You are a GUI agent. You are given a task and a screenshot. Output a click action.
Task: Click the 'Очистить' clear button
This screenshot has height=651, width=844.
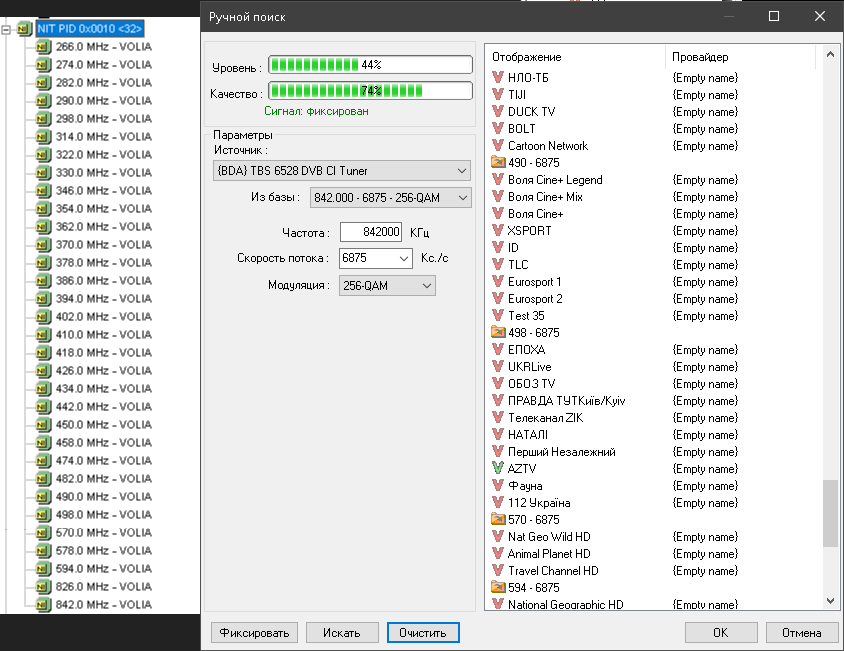pyautogui.click(x=423, y=632)
